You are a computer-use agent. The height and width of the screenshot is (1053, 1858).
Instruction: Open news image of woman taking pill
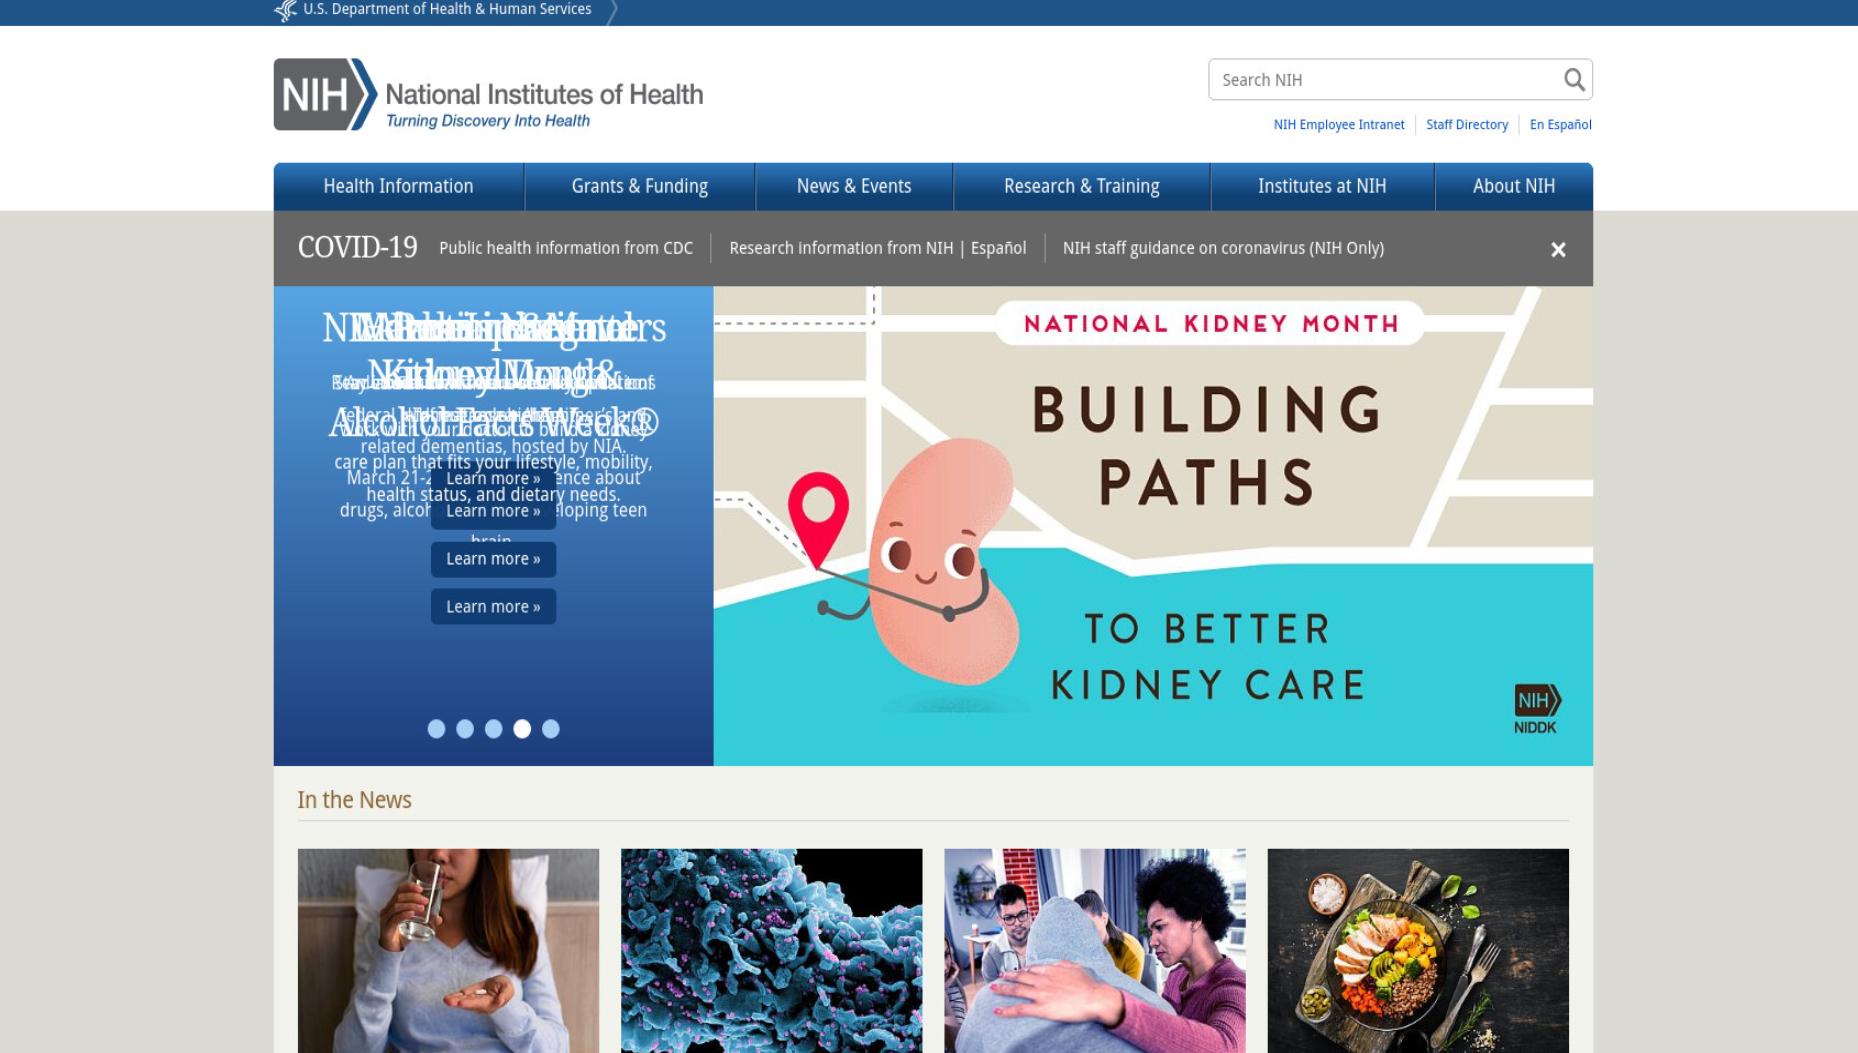click(x=448, y=950)
